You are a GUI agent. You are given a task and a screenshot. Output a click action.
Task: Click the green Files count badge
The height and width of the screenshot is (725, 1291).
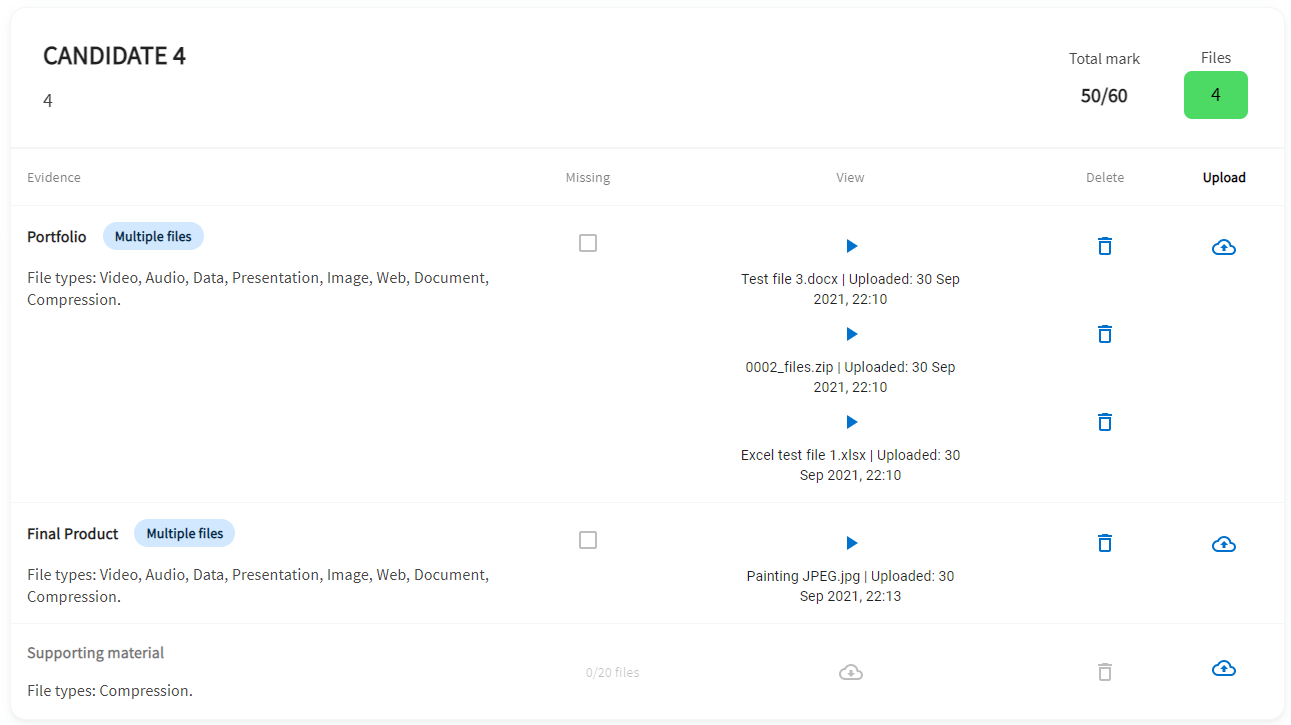[1216, 95]
